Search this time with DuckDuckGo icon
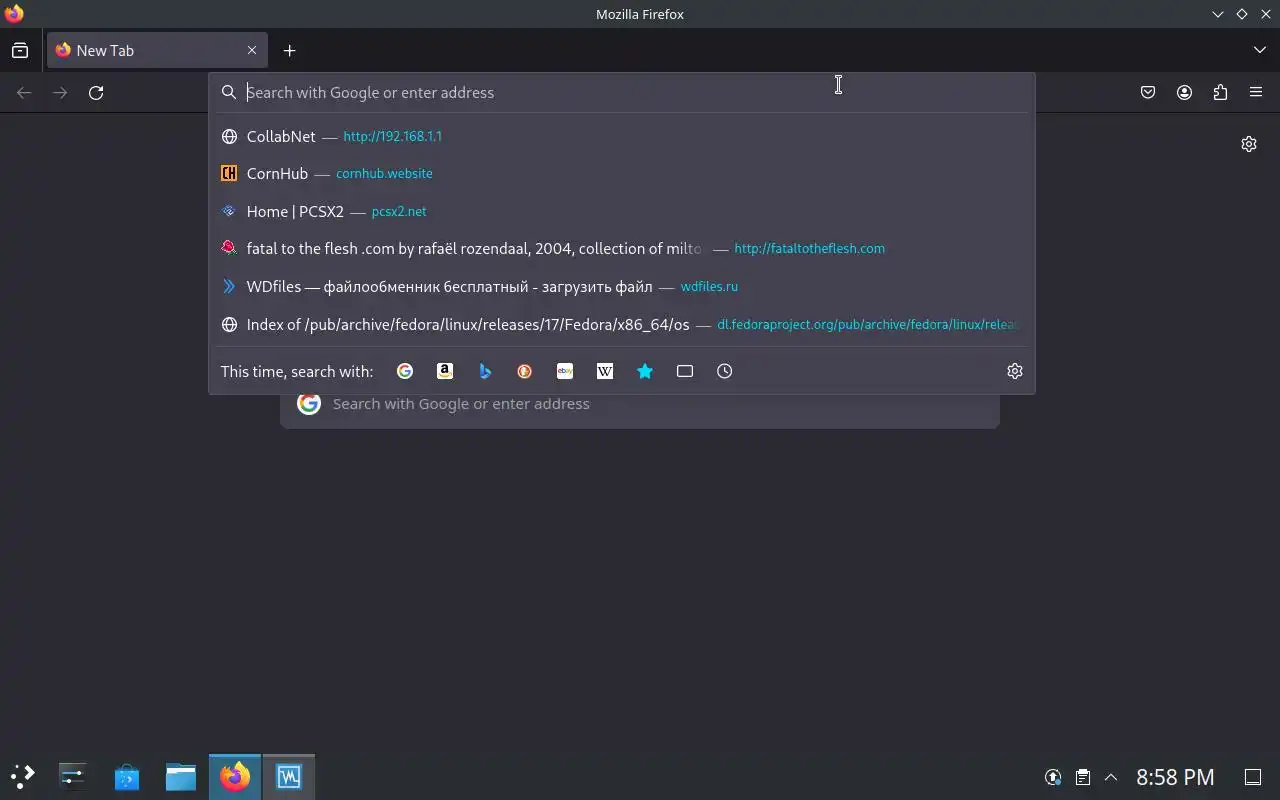The width and height of the screenshot is (1280, 800). (x=525, y=371)
